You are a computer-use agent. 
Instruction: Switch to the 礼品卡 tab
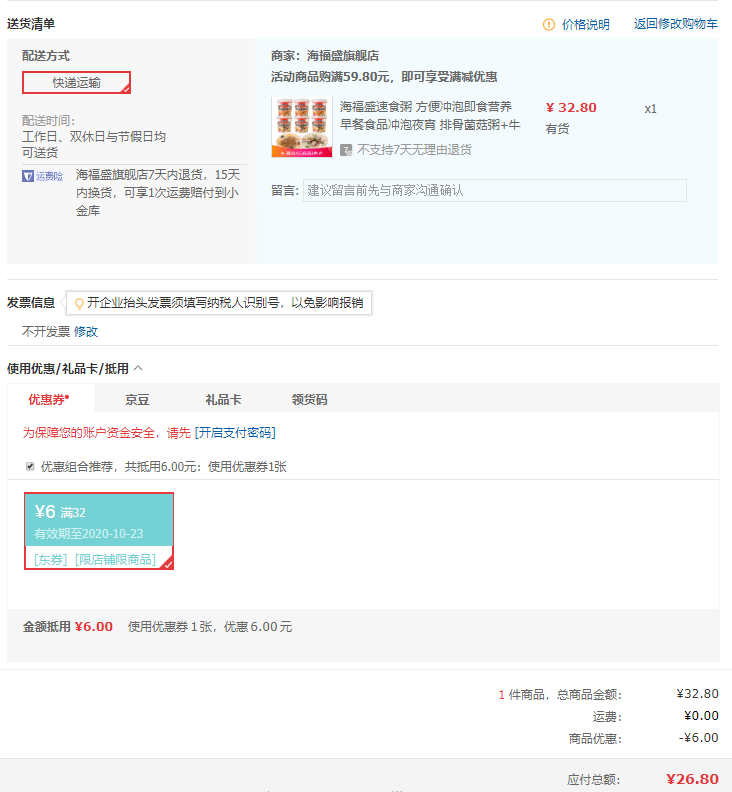(x=223, y=400)
